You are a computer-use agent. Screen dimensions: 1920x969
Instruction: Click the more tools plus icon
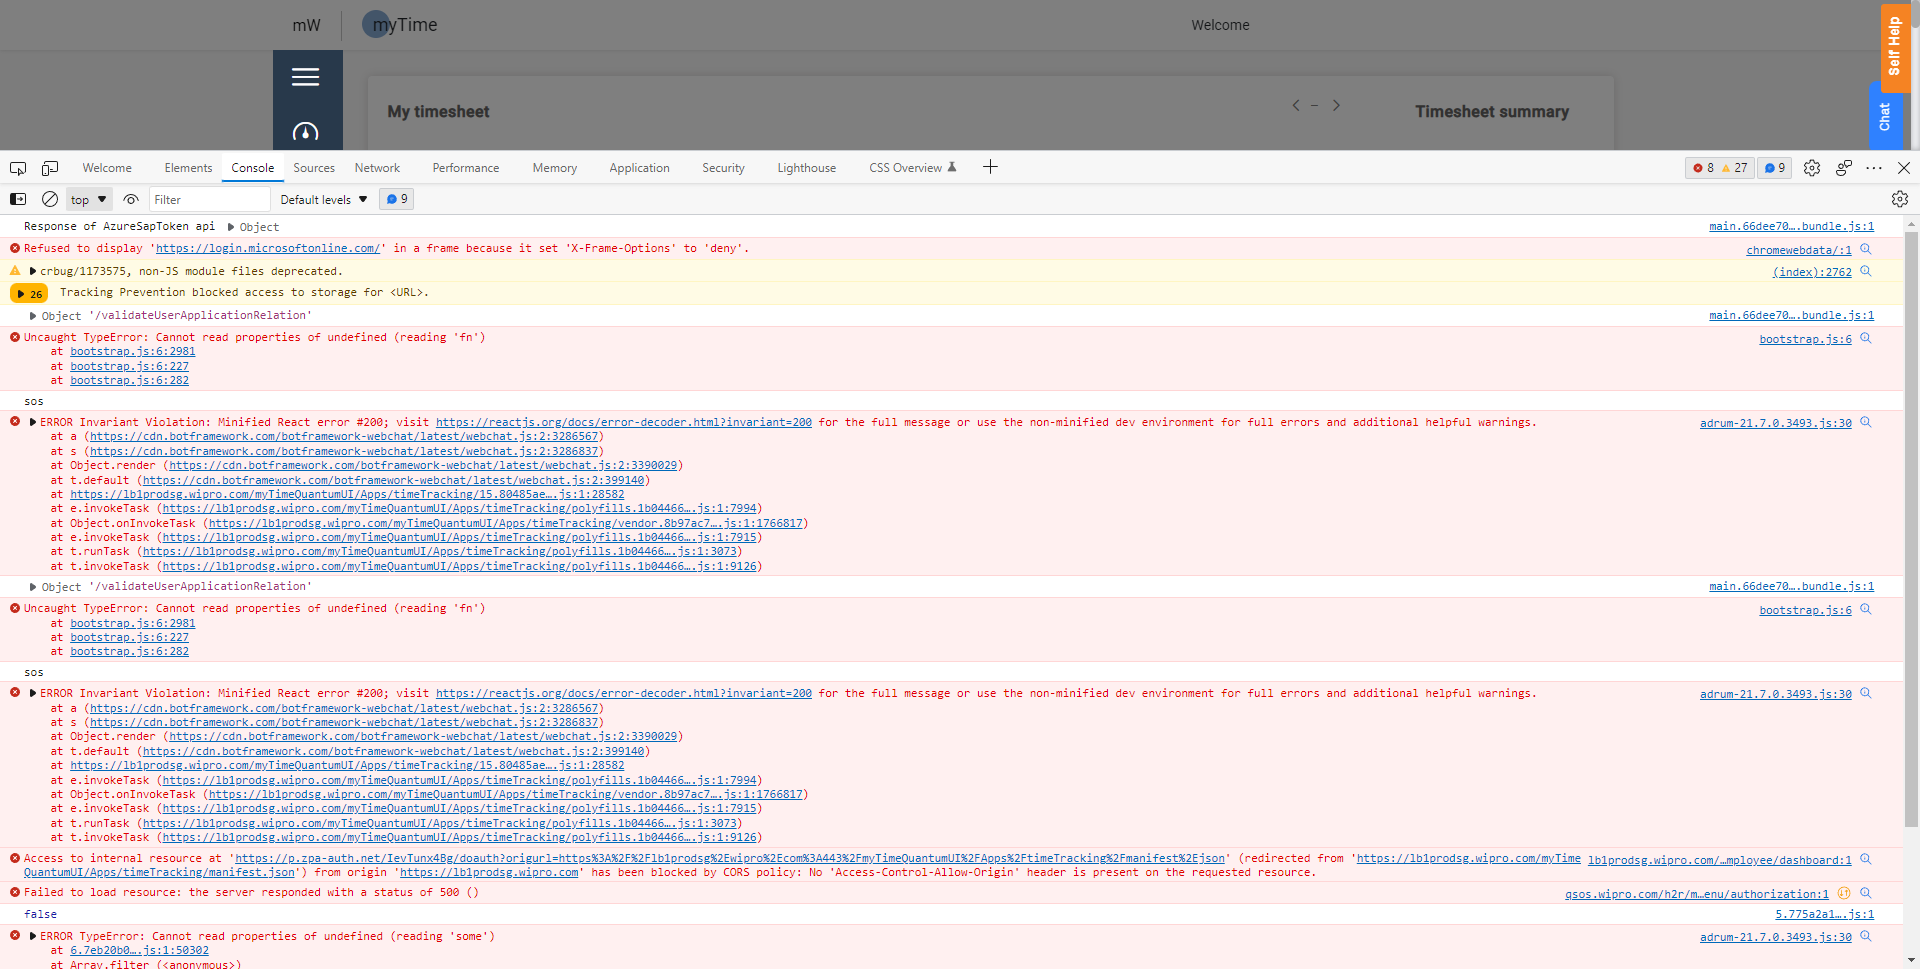click(x=990, y=167)
